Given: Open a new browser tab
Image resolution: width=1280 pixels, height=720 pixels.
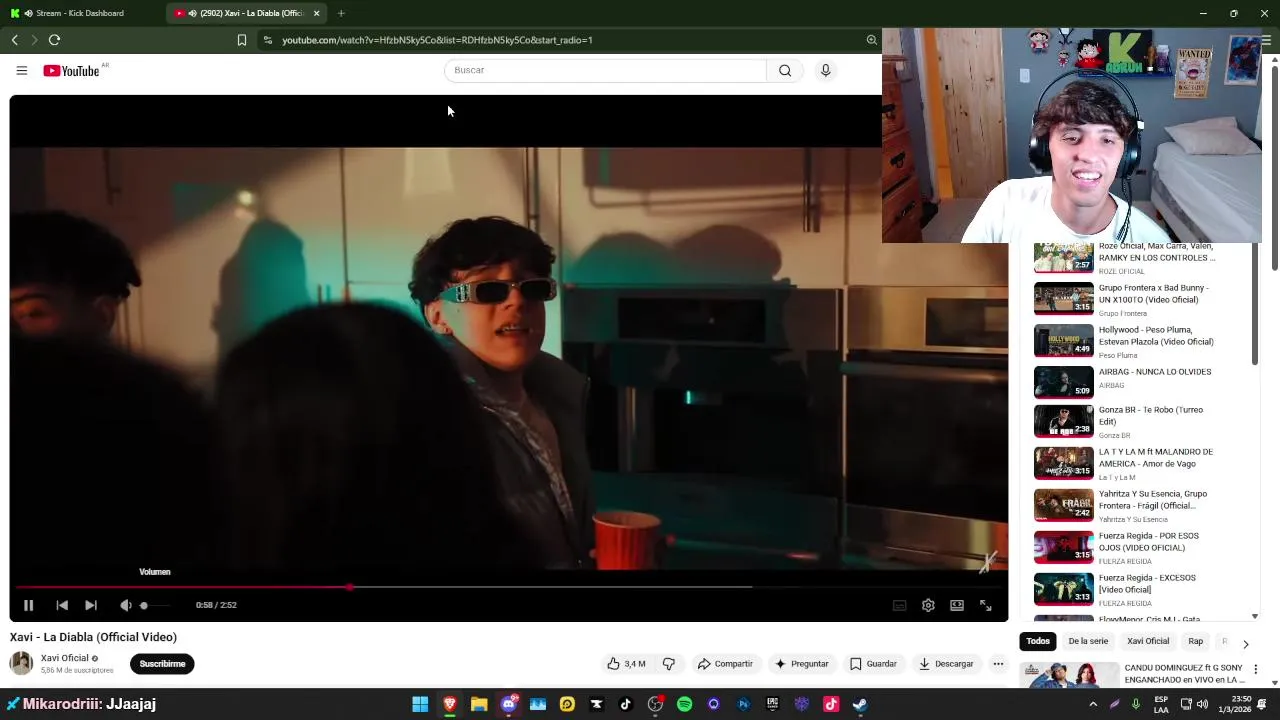Looking at the screenshot, I should pyautogui.click(x=341, y=13).
